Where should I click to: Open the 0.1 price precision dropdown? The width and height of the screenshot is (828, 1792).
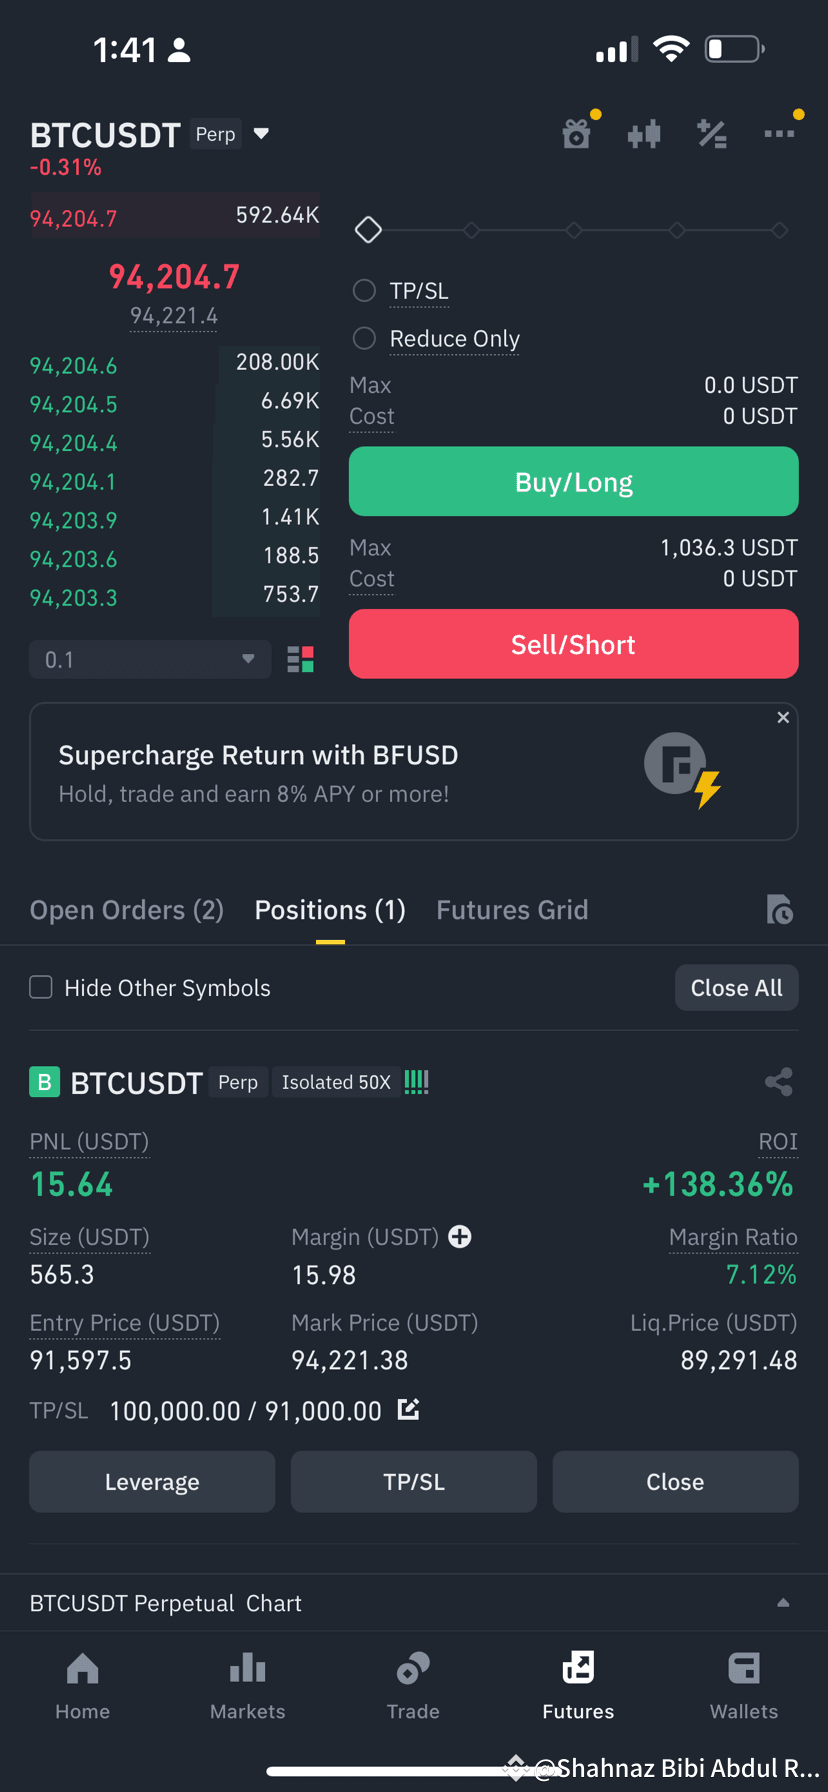[x=150, y=659]
